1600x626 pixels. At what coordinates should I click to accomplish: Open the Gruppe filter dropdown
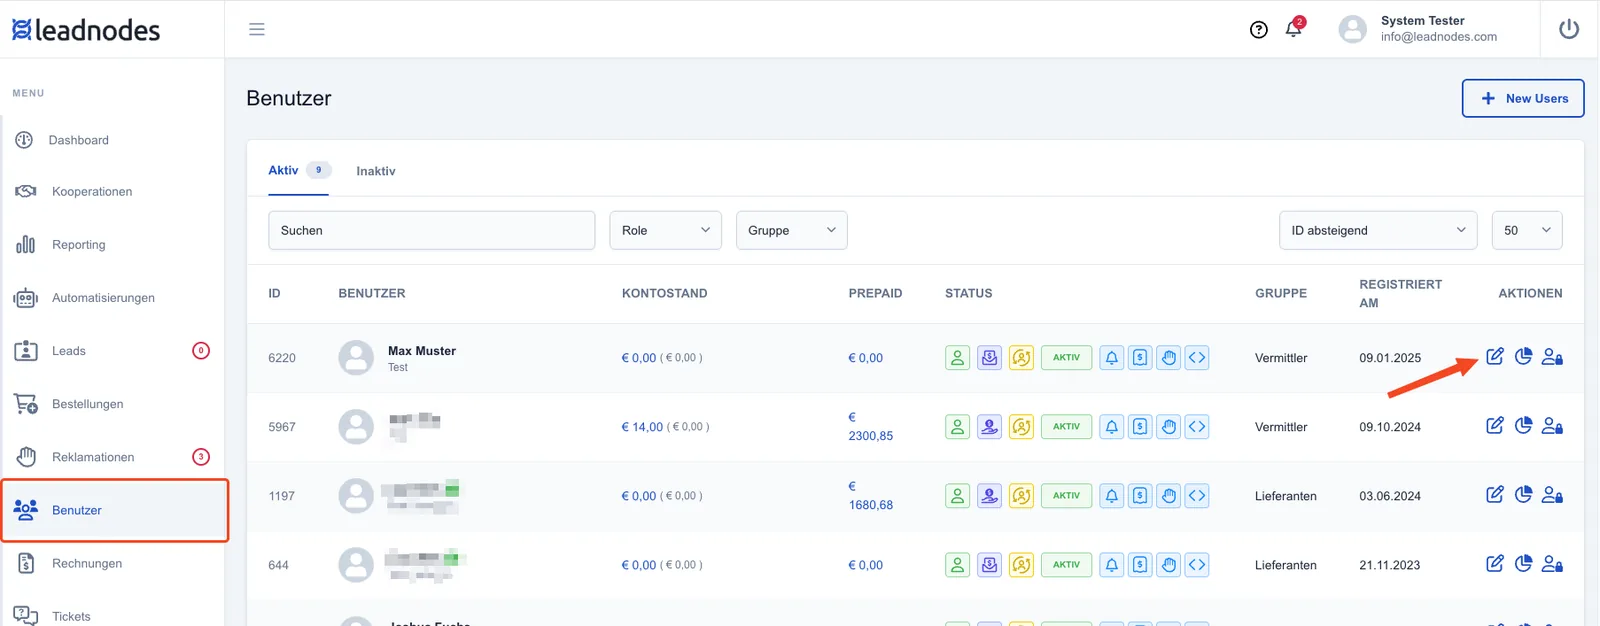click(791, 230)
